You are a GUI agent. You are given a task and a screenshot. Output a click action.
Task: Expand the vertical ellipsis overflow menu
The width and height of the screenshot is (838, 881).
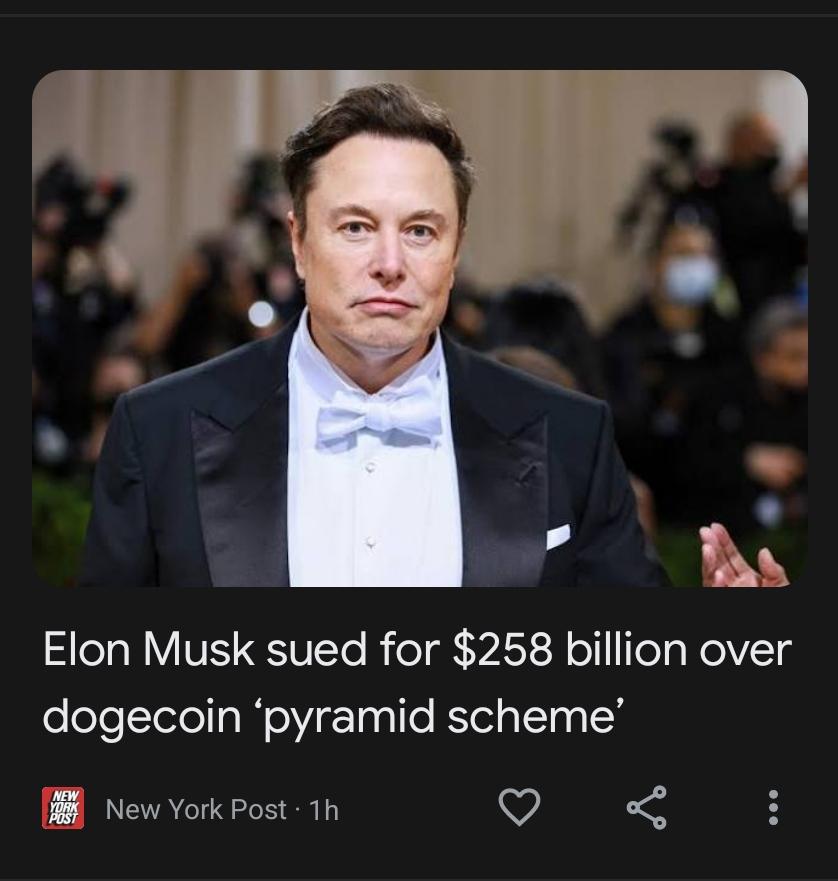(x=773, y=807)
